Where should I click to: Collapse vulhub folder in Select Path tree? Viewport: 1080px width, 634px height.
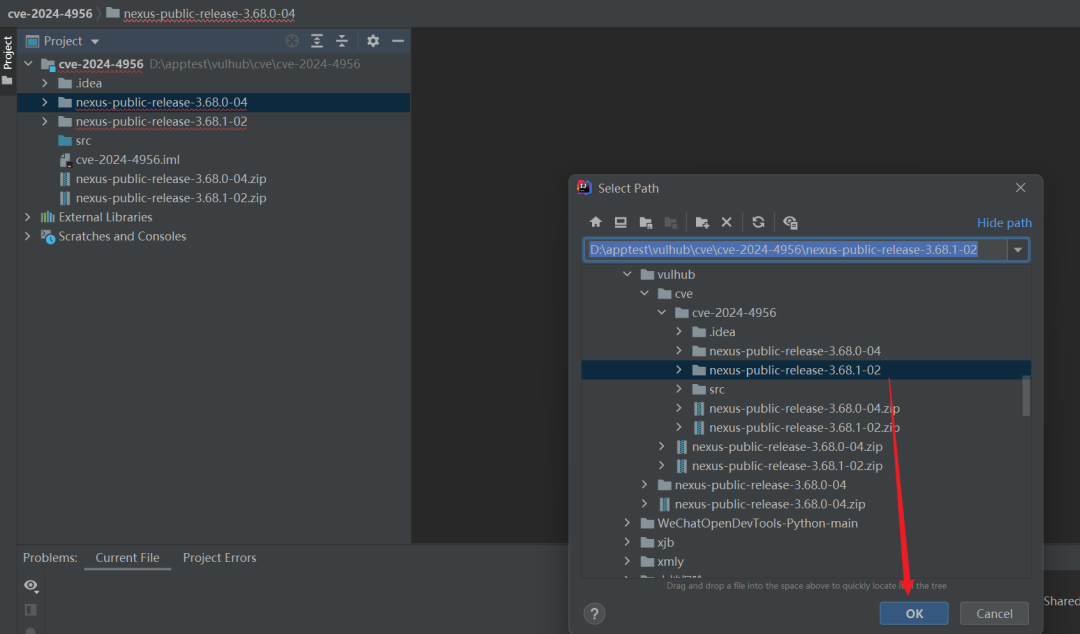(627, 274)
